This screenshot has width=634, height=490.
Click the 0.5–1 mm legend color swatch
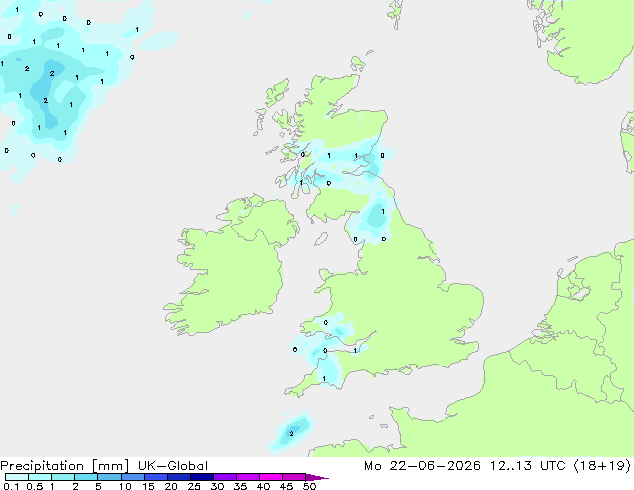[40, 477]
